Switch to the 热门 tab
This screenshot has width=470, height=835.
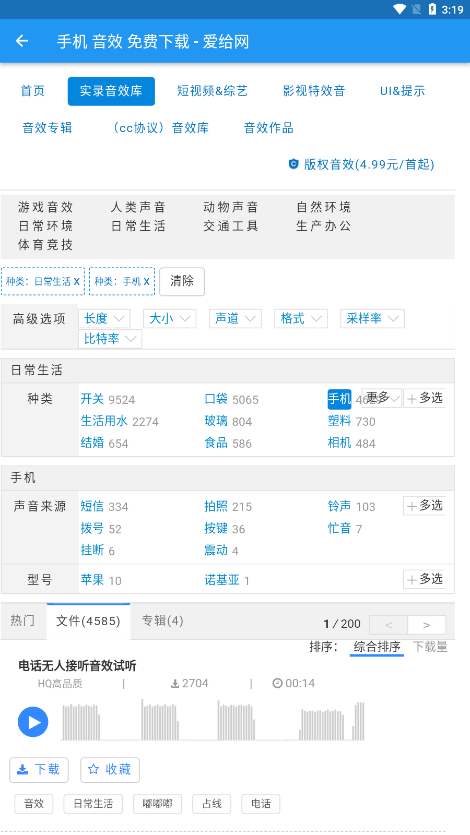click(23, 621)
